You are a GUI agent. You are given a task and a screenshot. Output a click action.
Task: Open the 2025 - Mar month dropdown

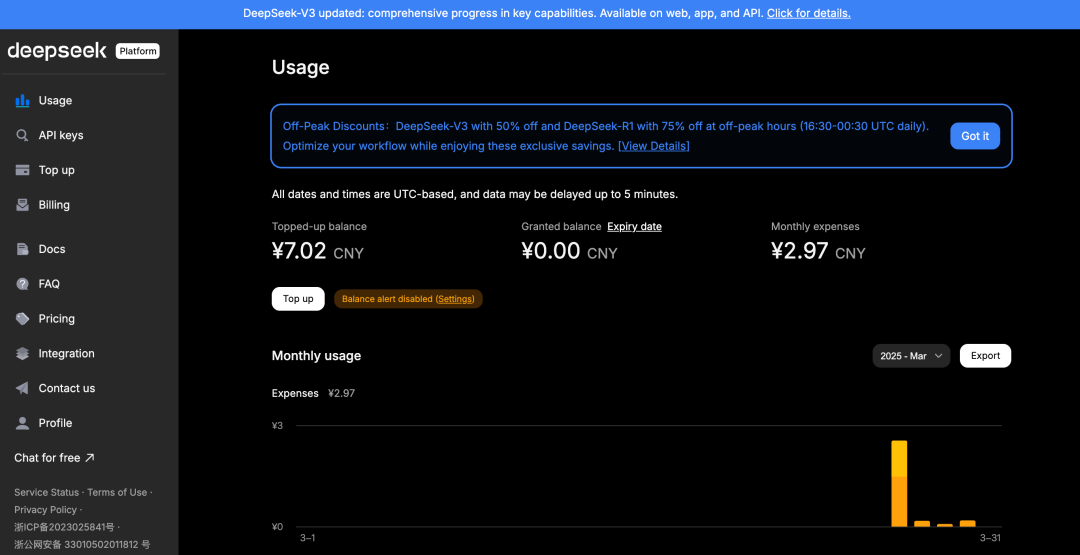click(x=911, y=356)
